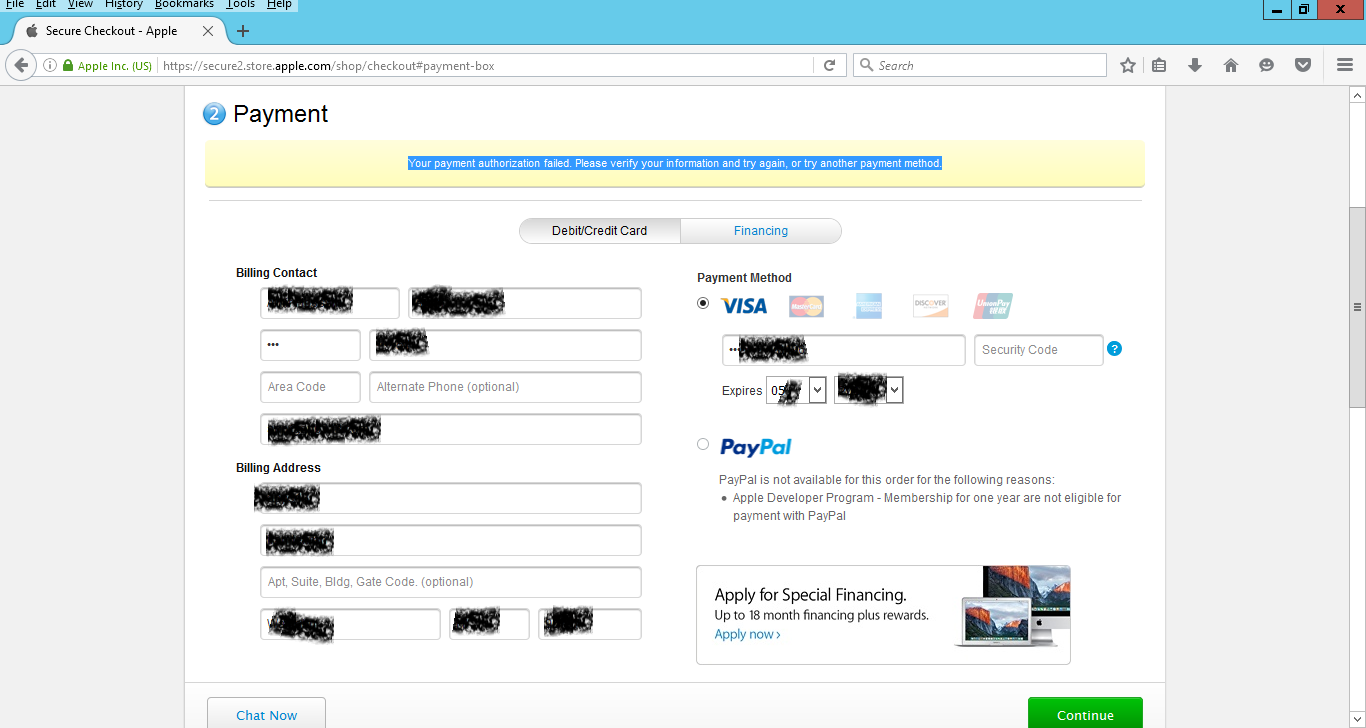Click the vertical scrollbar thumb

pyautogui.click(x=1357, y=306)
